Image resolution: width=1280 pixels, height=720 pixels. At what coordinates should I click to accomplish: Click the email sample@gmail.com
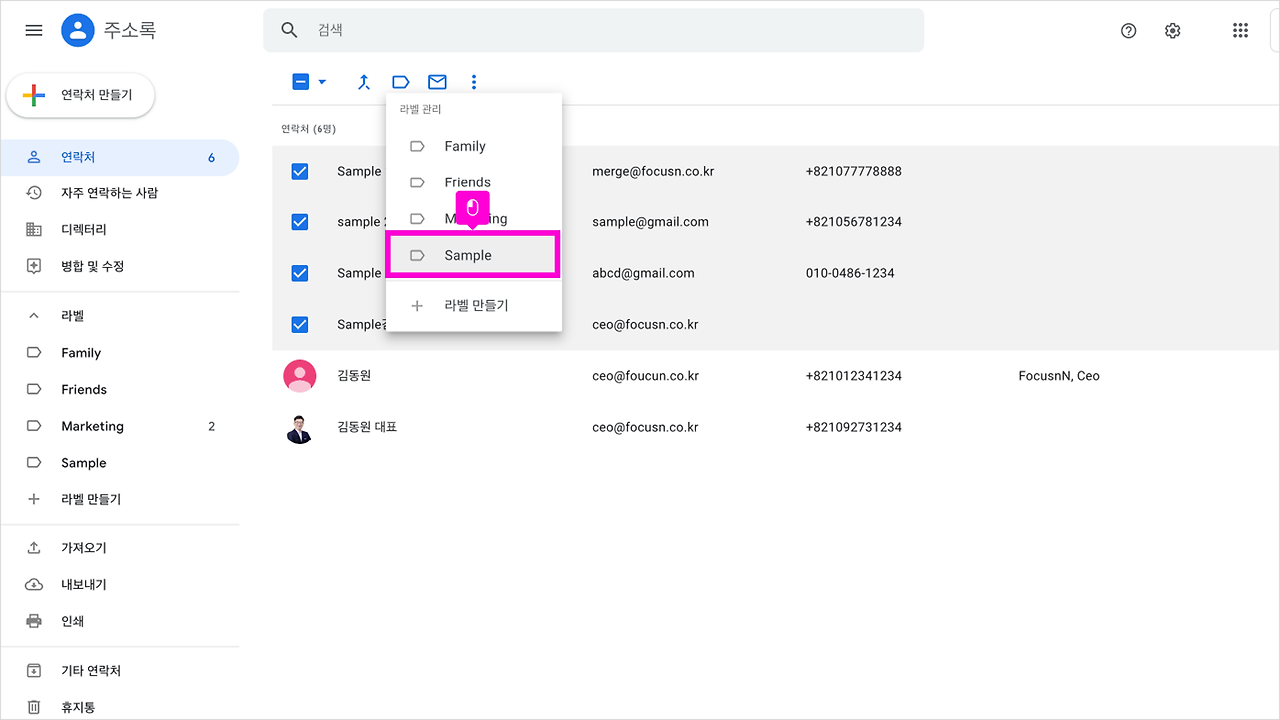[x=650, y=222]
